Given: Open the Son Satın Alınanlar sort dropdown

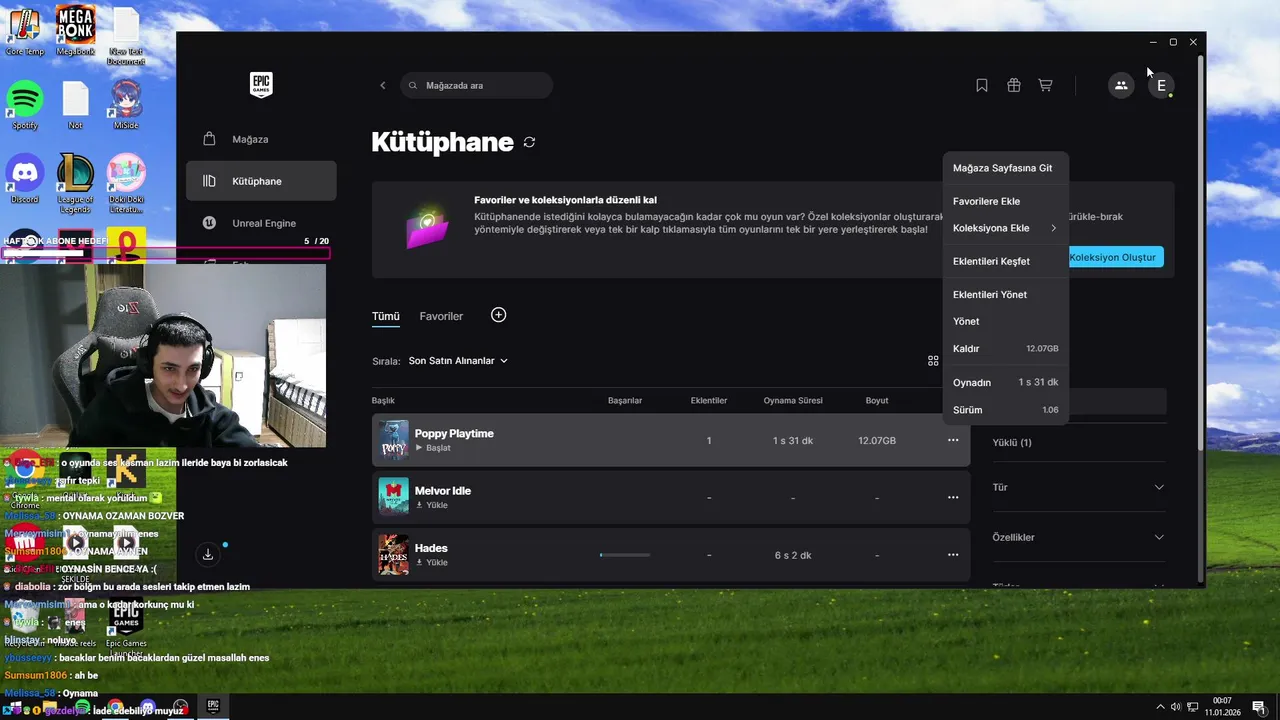Looking at the screenshot, I should [458, 361].
